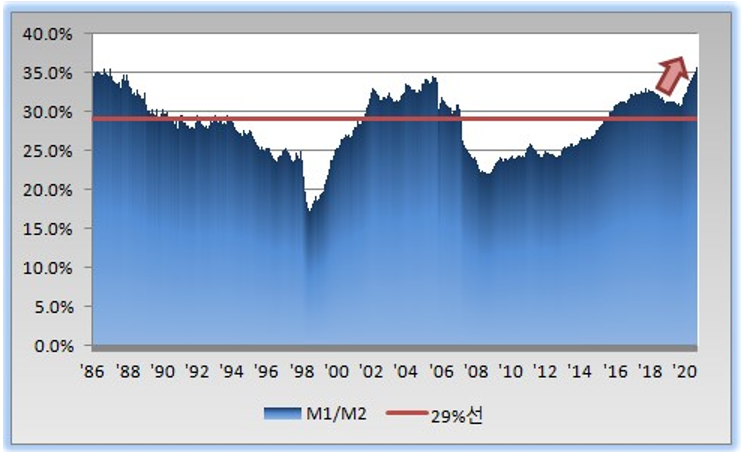Image resolution: width=741 pixels, height=452 pixels.
Task: Click the '92 x-axis label
Action: point(197,372)
